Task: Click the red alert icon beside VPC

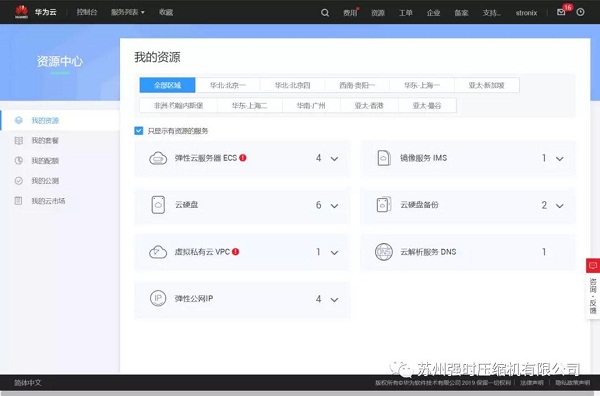Action: click(235, 251)
